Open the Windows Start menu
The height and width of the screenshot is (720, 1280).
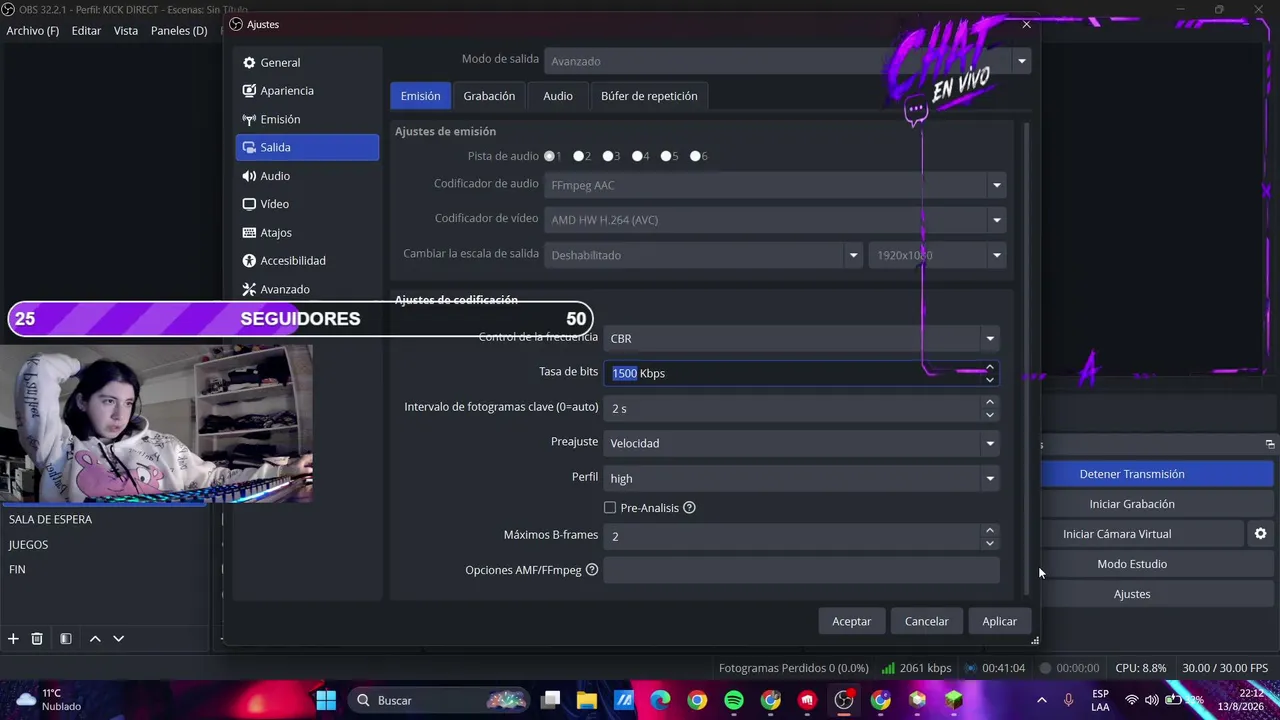pyautogui.click(x=326, y=700)
